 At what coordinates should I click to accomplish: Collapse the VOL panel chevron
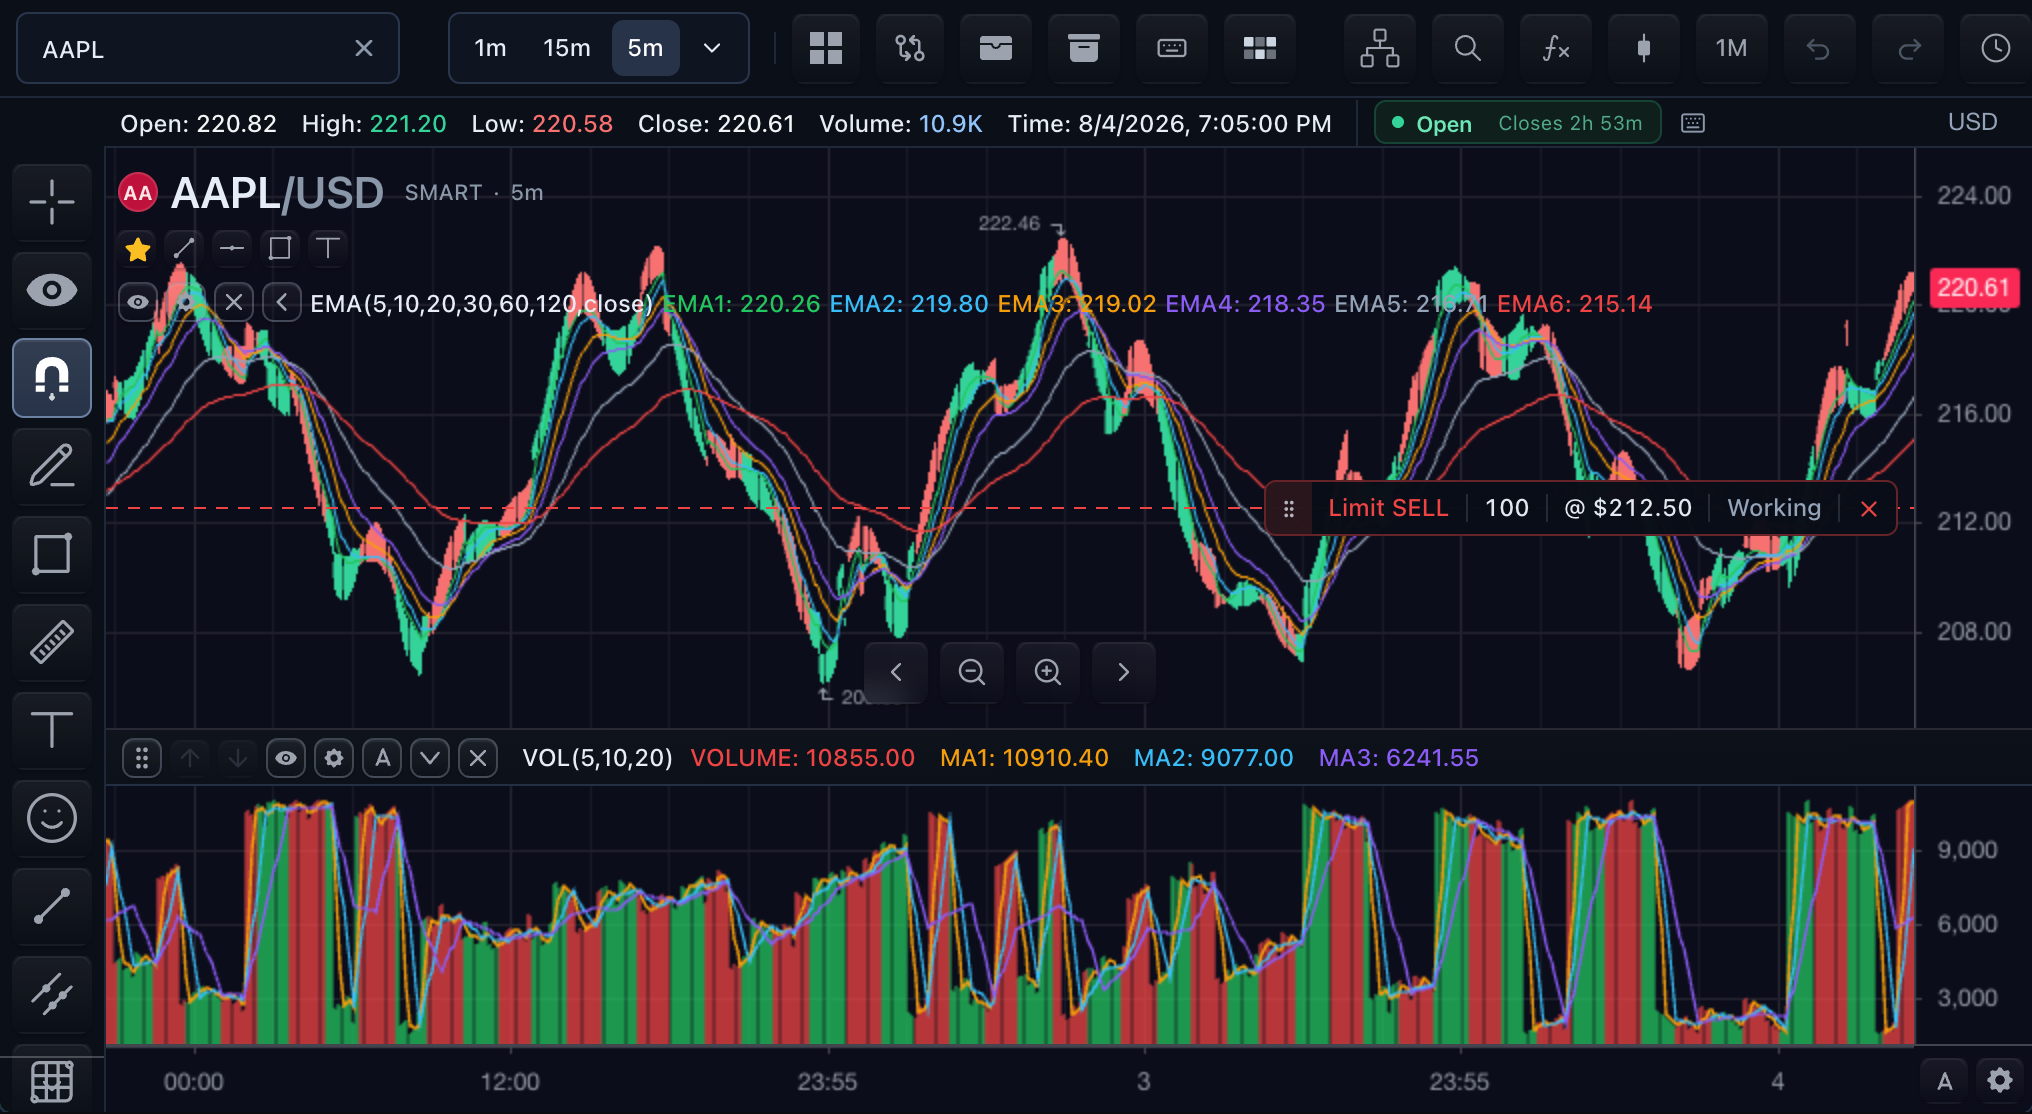[x=430, y=758]
